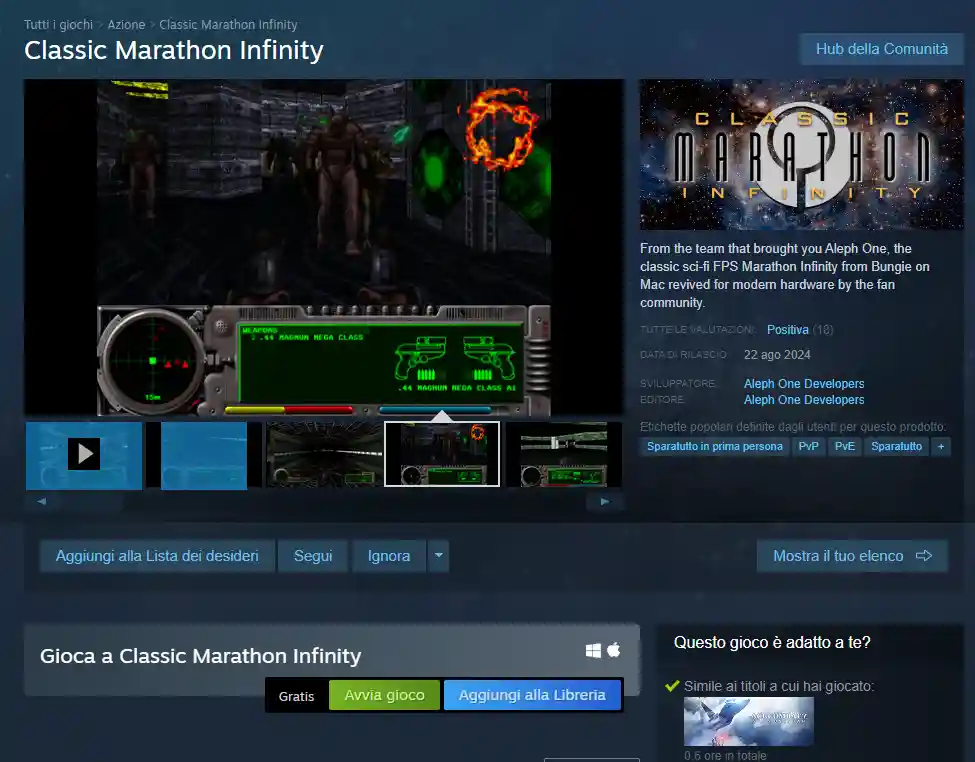Click the 'Gratis' price label
The image size is (975, 762).
(x=296, y=696)
